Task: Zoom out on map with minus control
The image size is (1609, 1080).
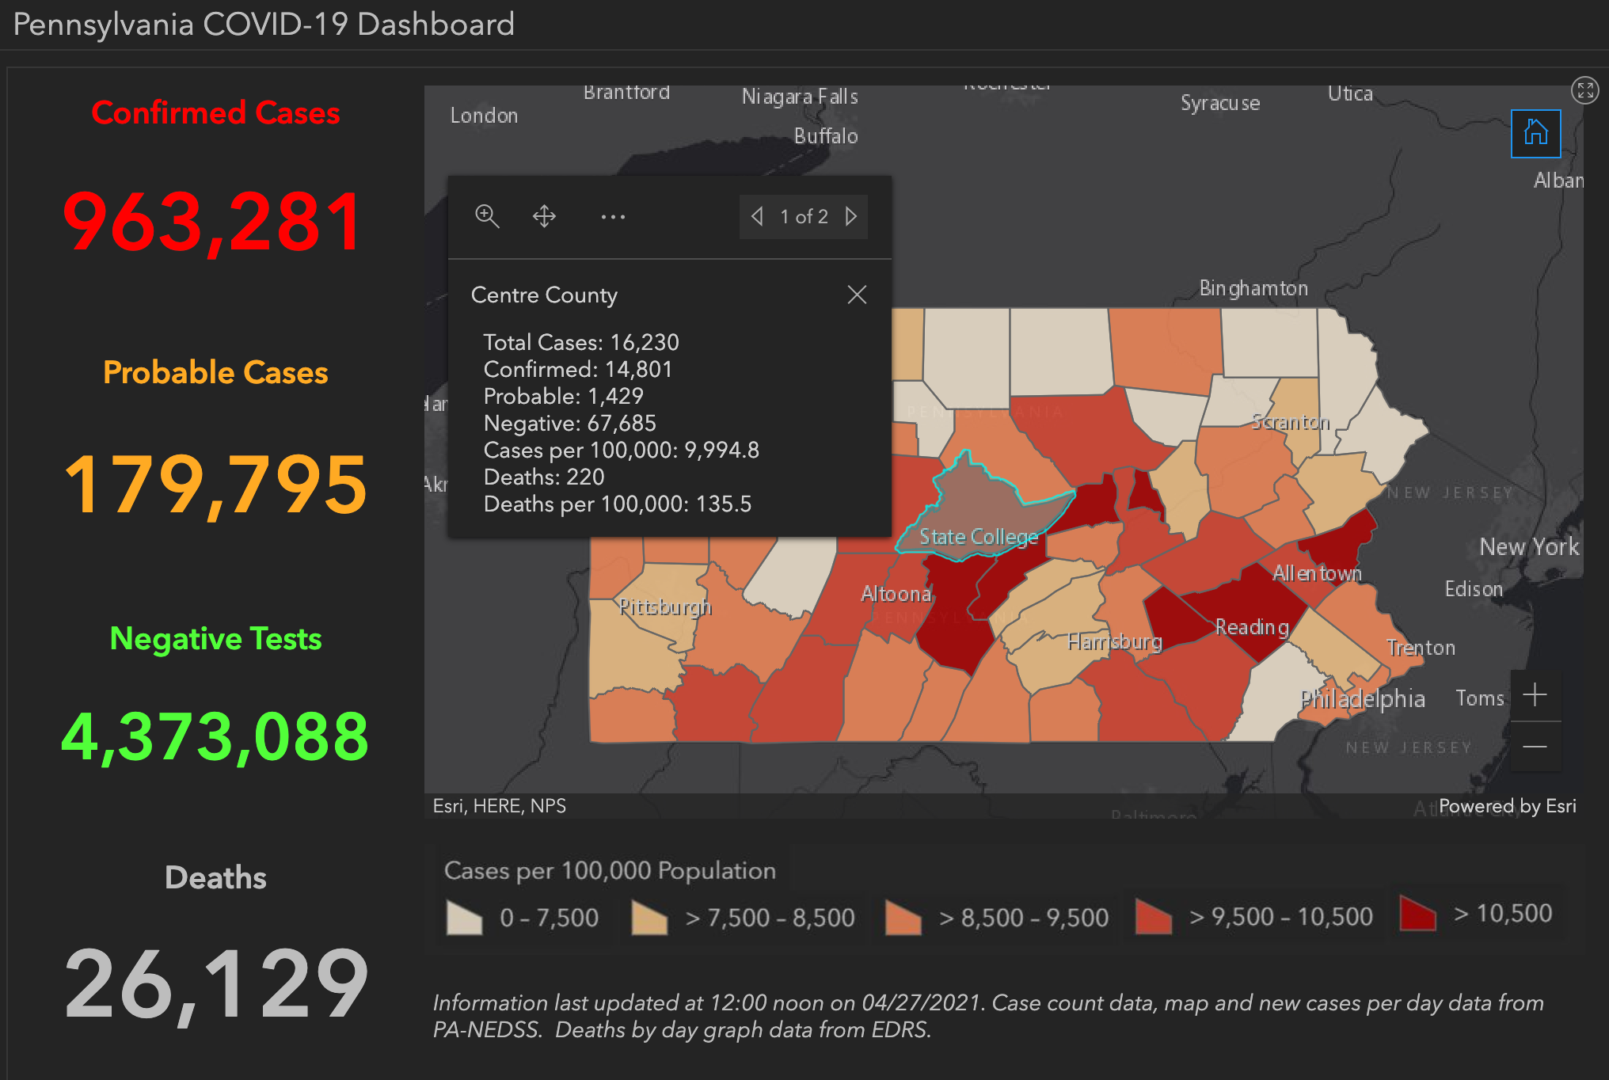Action: click(x=1536, y=745)
